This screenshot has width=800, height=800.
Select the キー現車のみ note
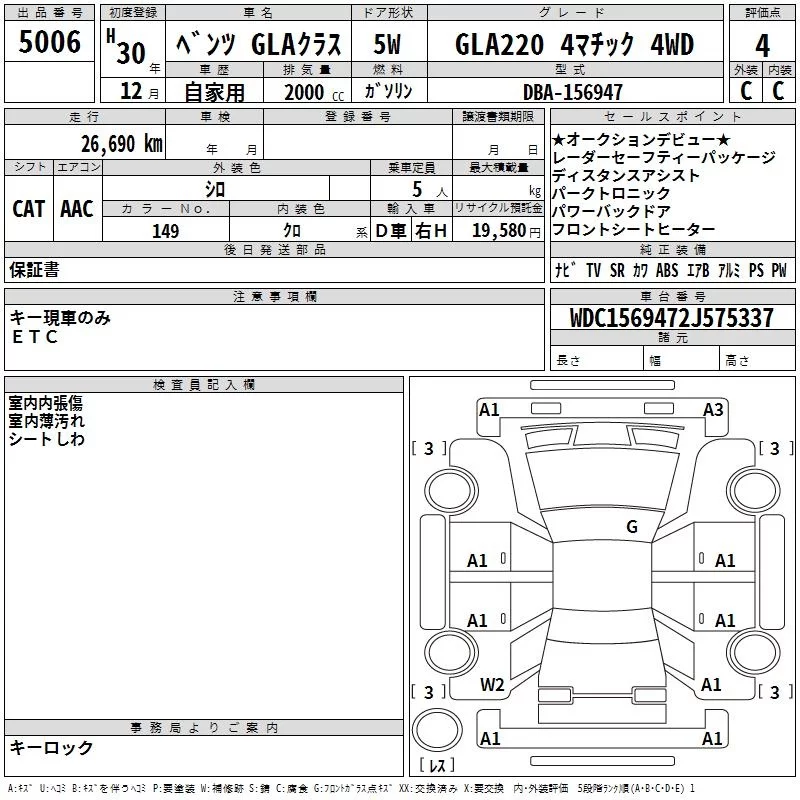[x=60, y=318]
